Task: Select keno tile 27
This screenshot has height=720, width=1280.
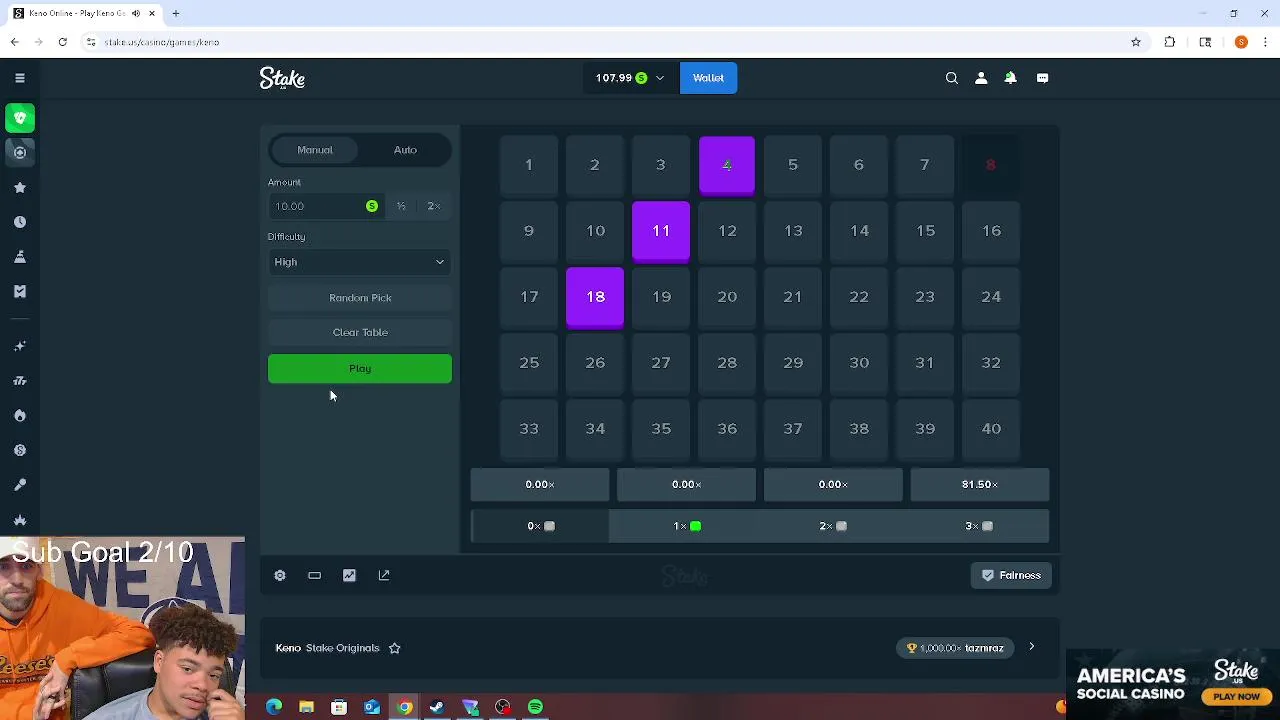Action: [661, 363]
